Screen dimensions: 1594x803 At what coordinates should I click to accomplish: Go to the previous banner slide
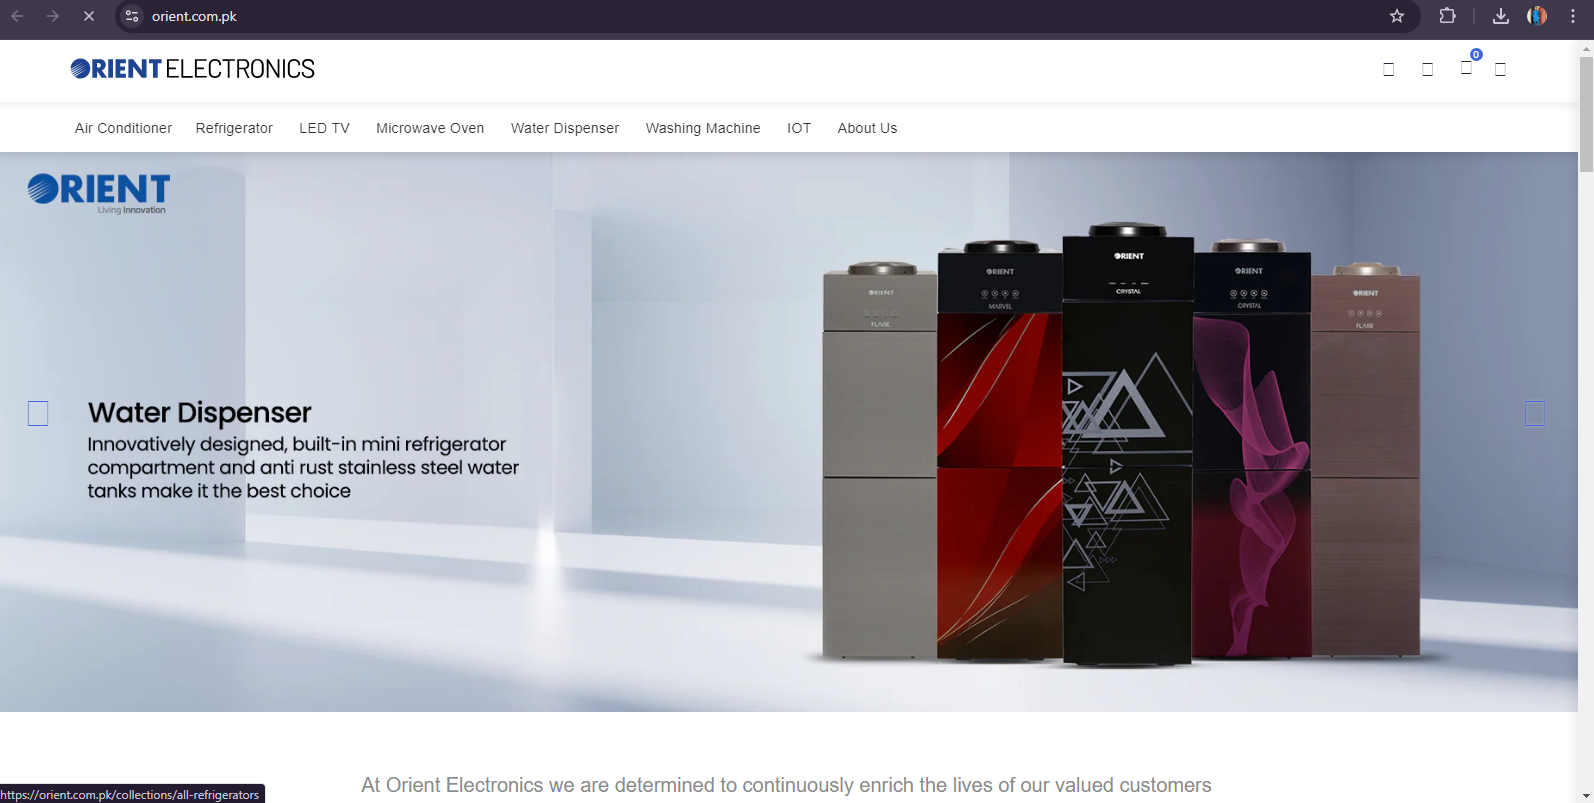[38, 413]
